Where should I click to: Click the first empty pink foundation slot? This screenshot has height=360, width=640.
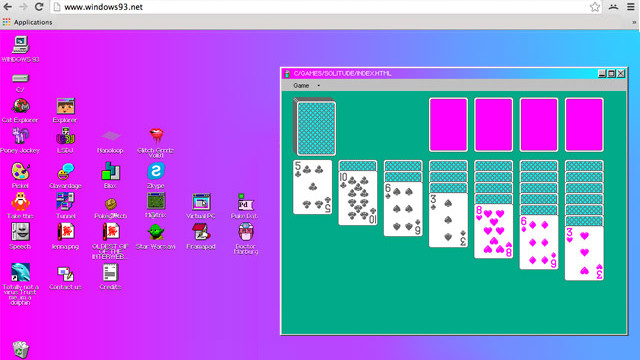tap(448, 125)
